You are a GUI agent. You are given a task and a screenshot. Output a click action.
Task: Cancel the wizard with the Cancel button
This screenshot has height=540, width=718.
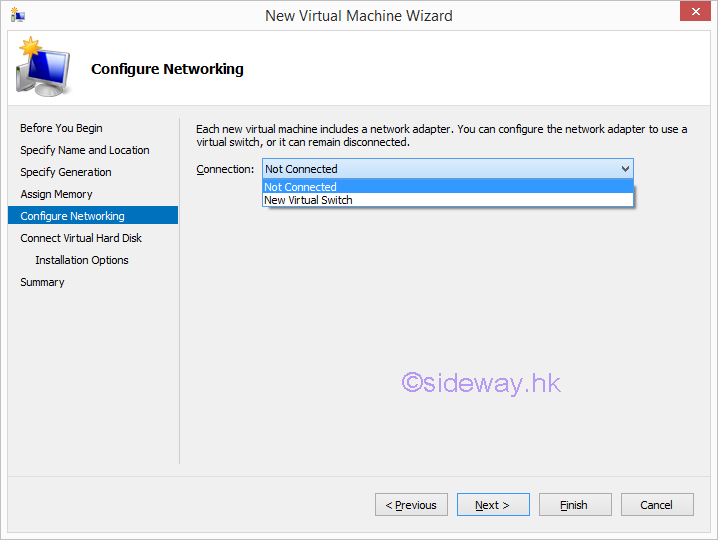coord(657,505)
